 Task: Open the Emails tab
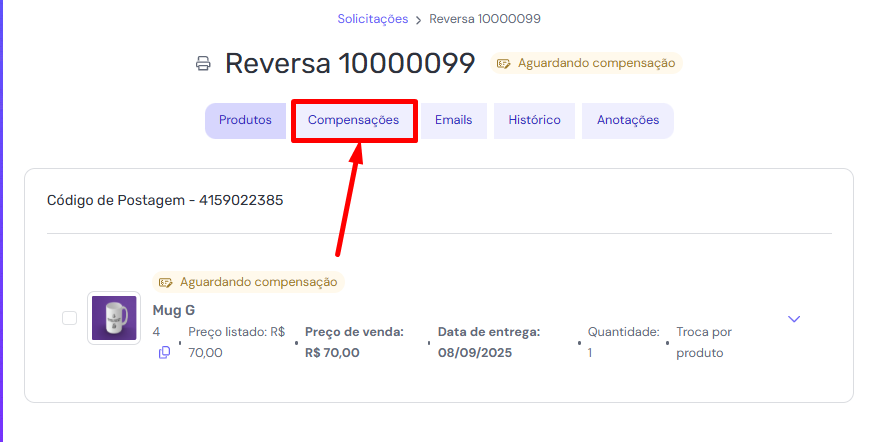[453, 120]
